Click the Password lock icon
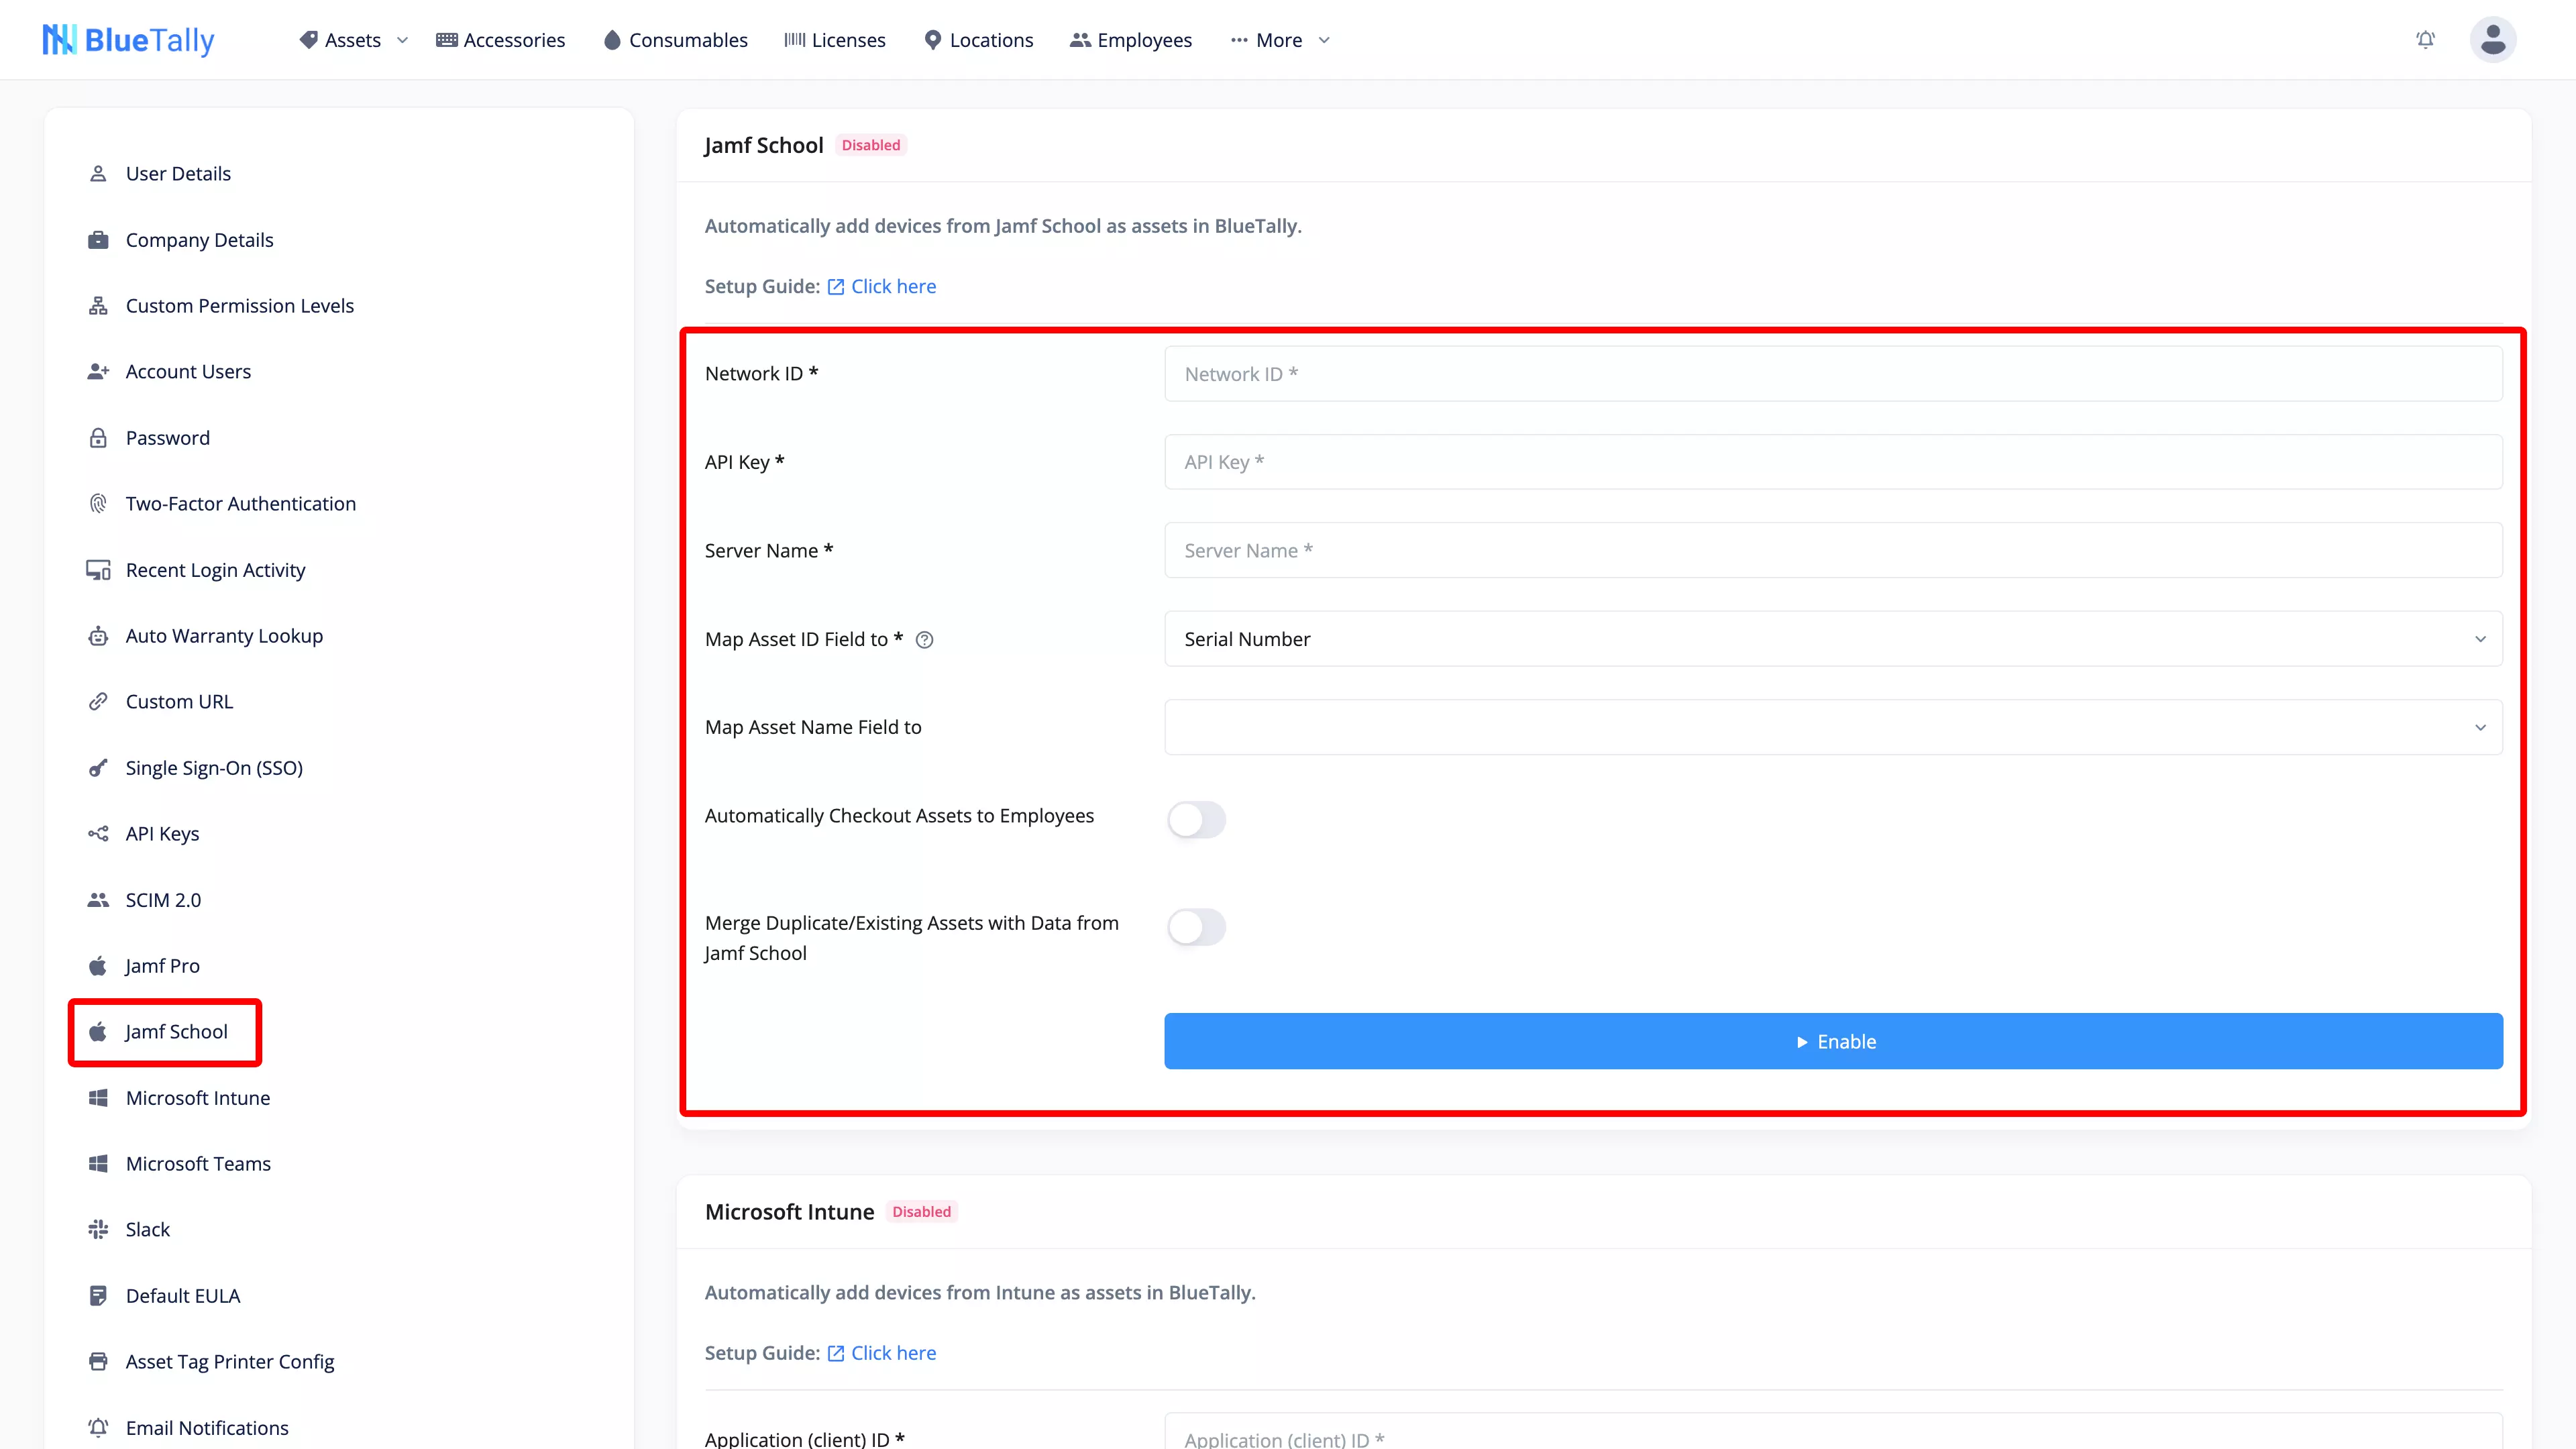The image size is (2576, 1449). 98,438
